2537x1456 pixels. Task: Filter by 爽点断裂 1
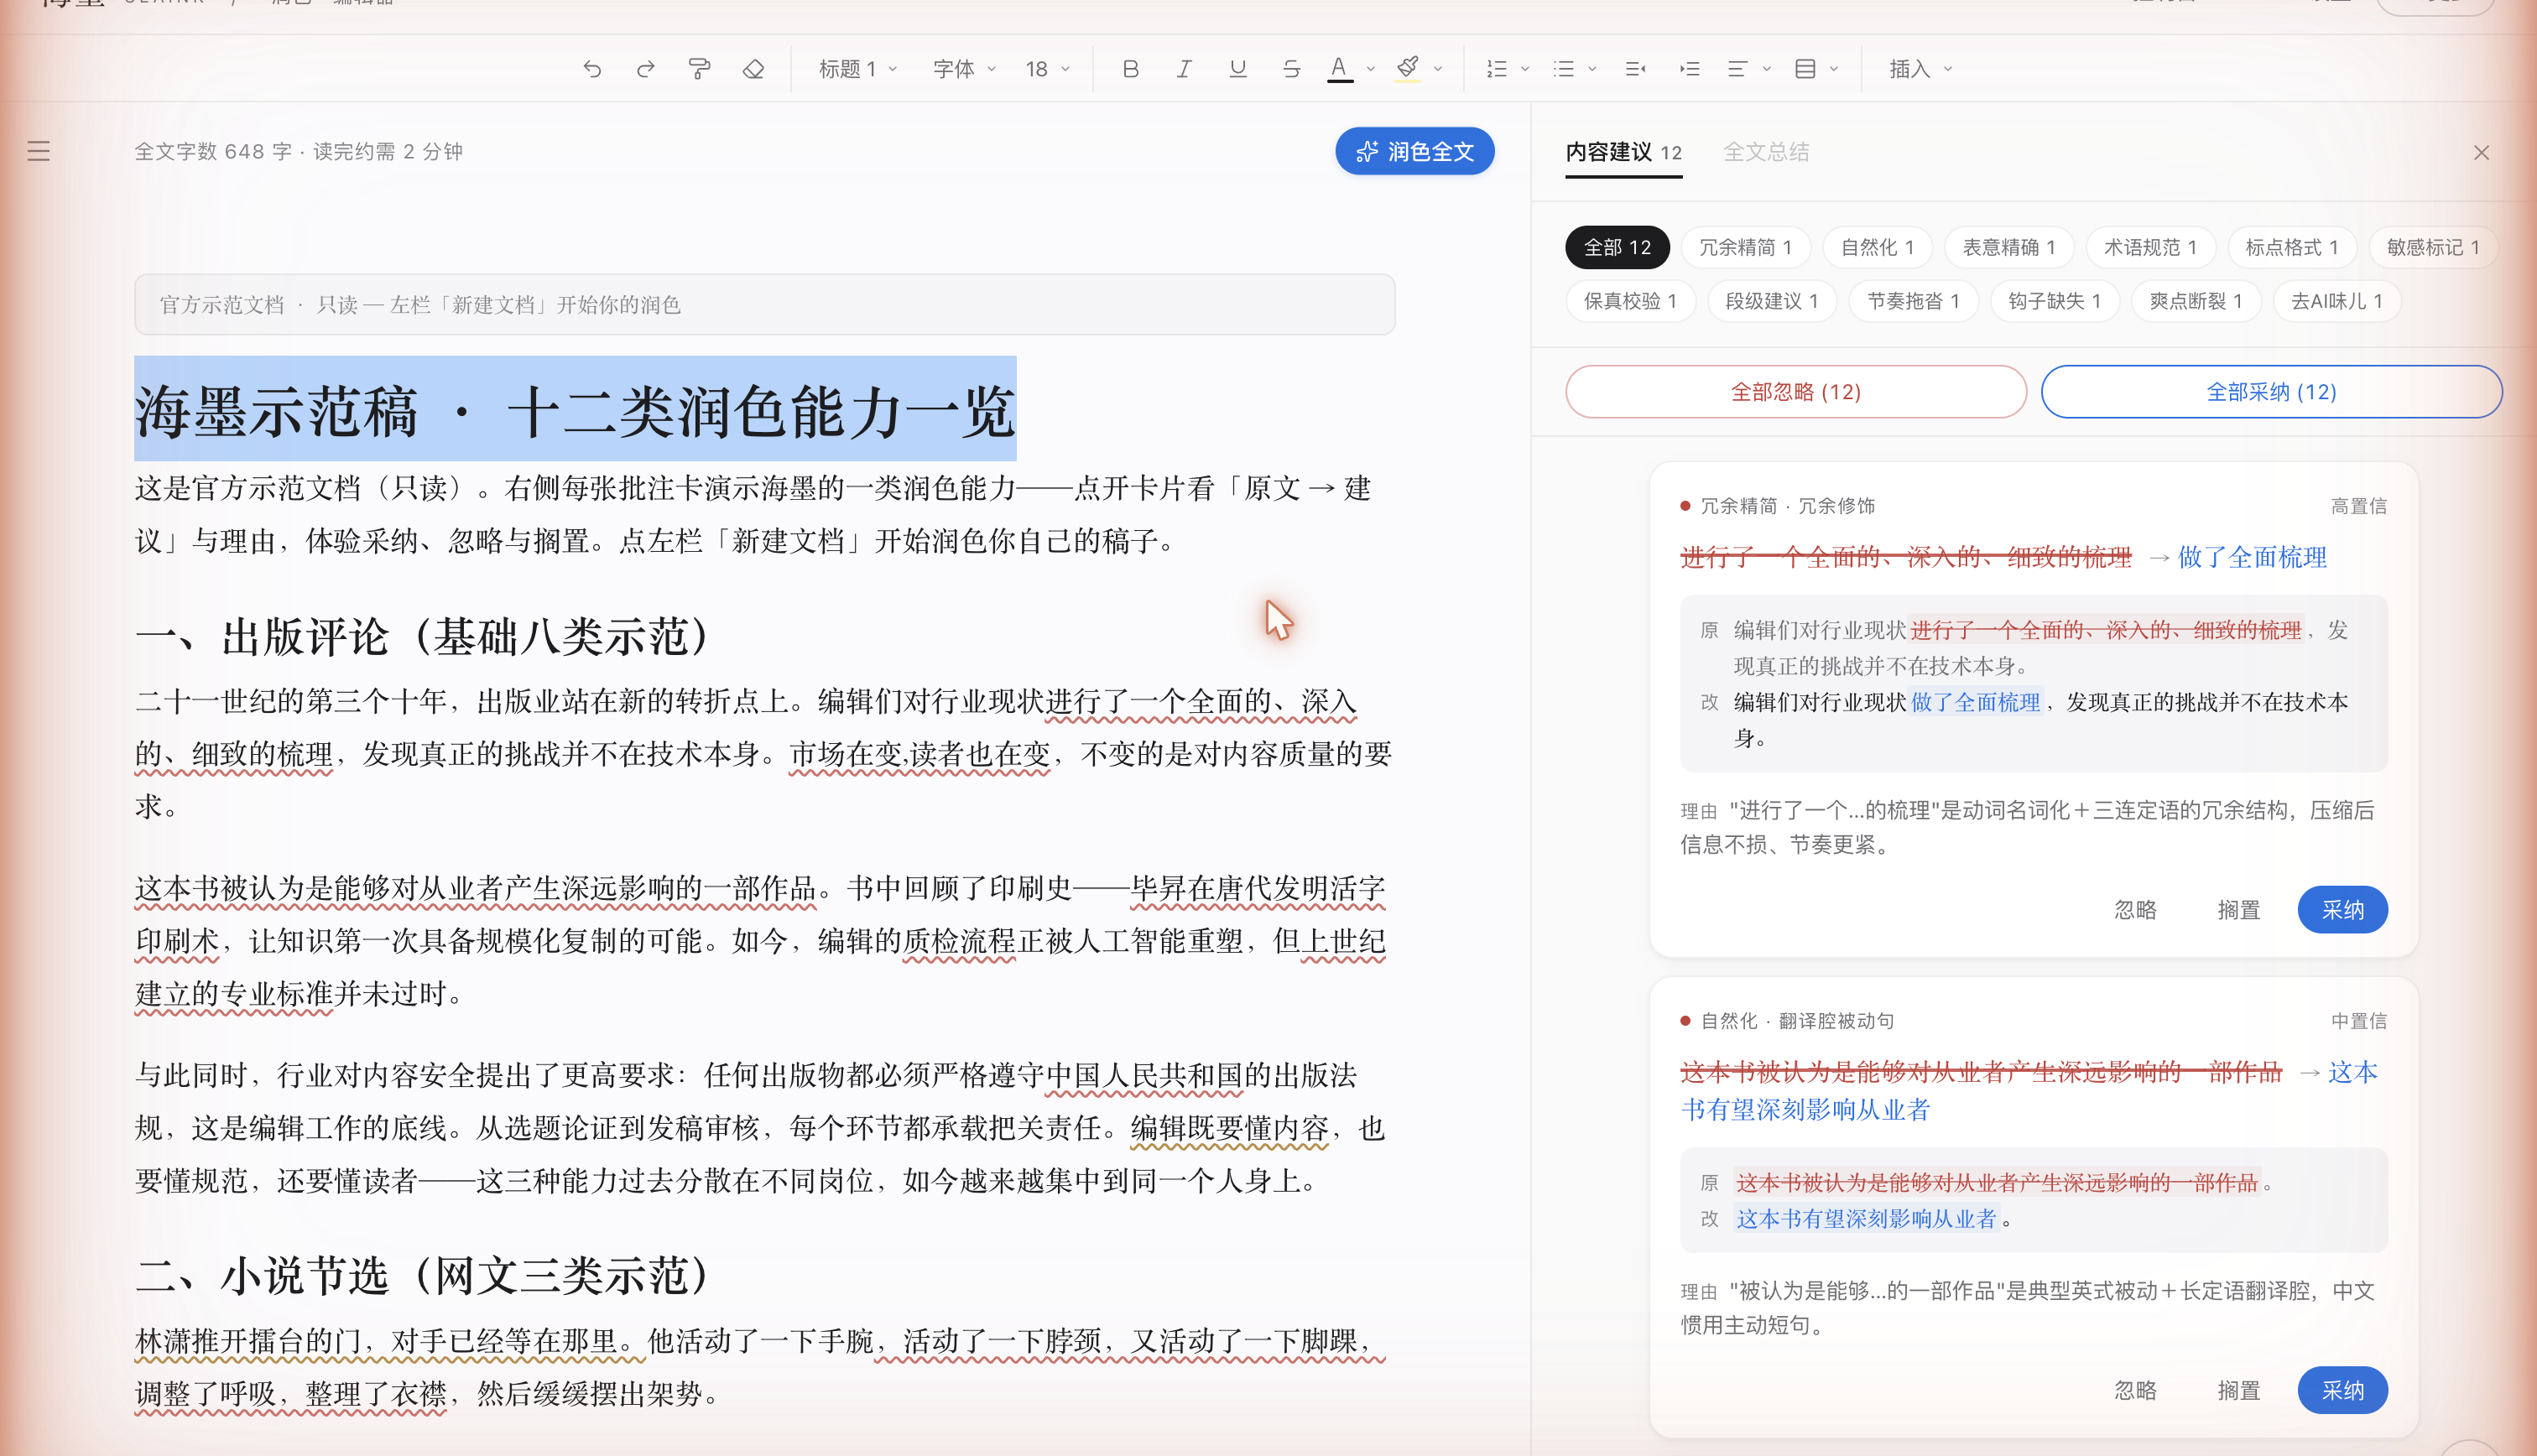pos(2196,301)
